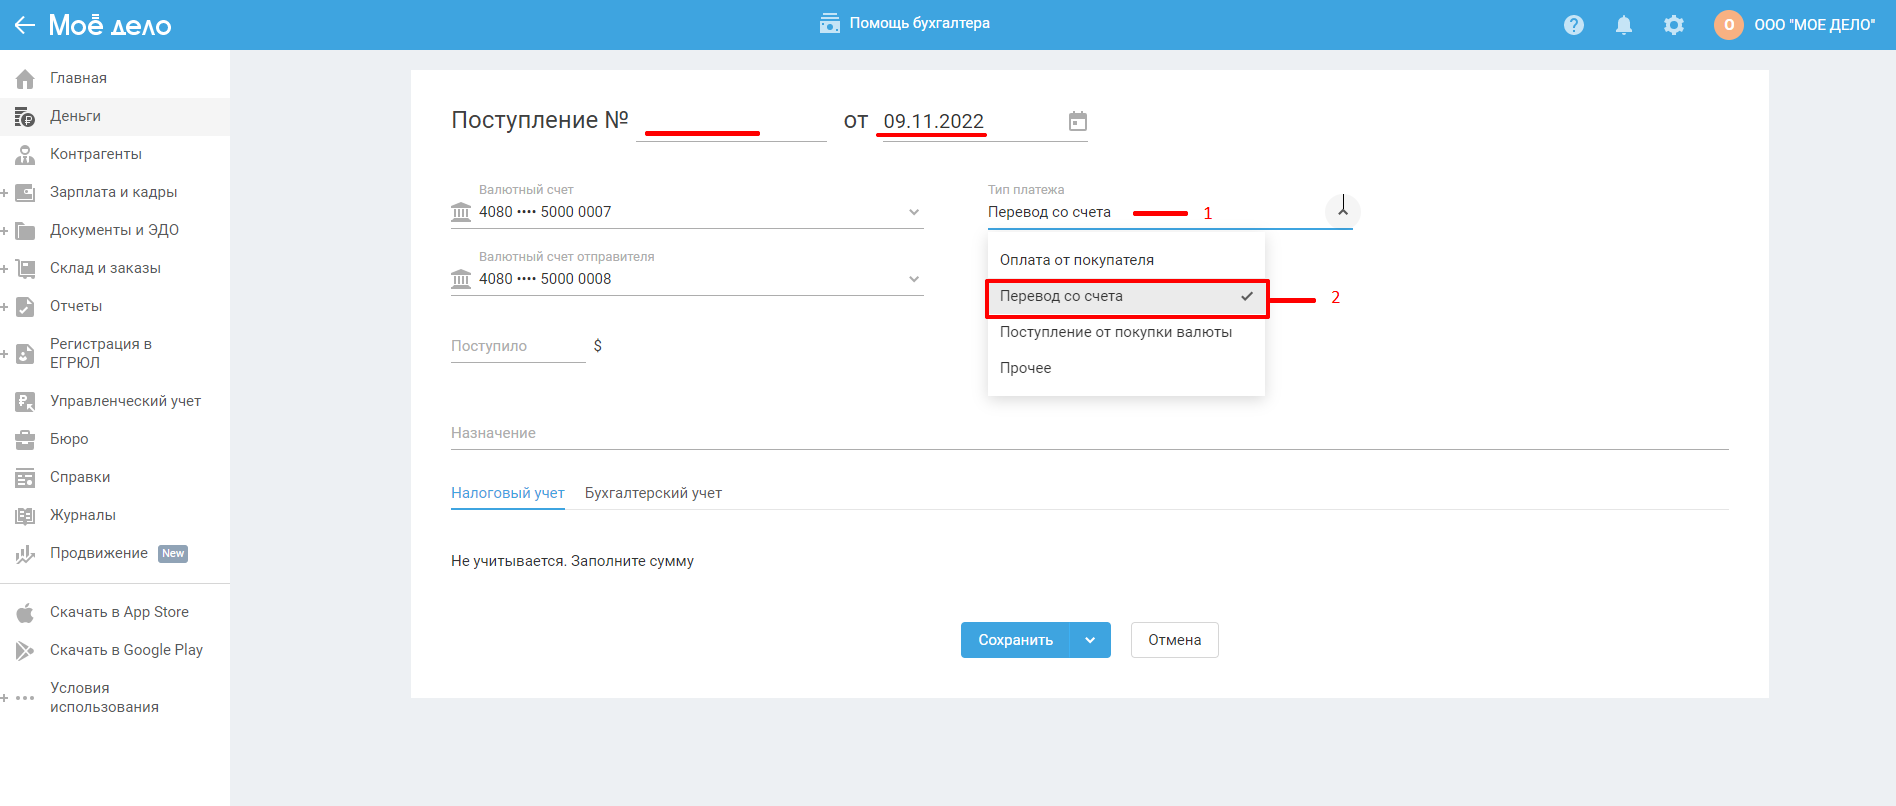Click the Отмена button

pos(1174,640)
